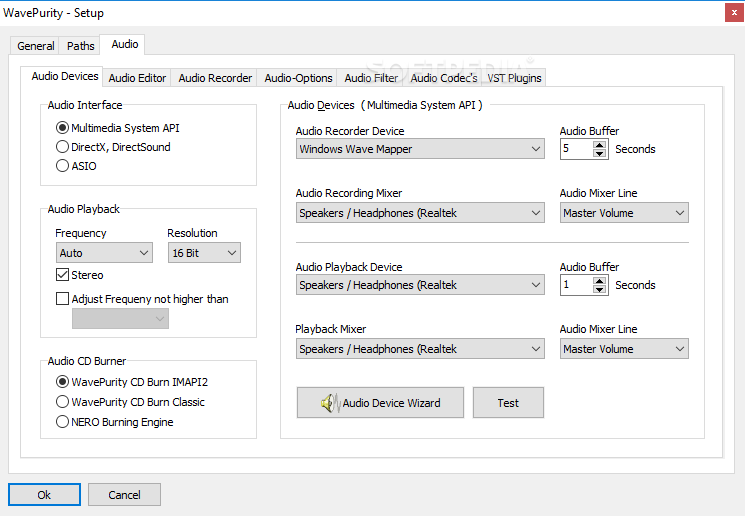Screen dimensions: 745x516
Task: Go to the Audio-Options tab
Action: click(x=298, y=78)
